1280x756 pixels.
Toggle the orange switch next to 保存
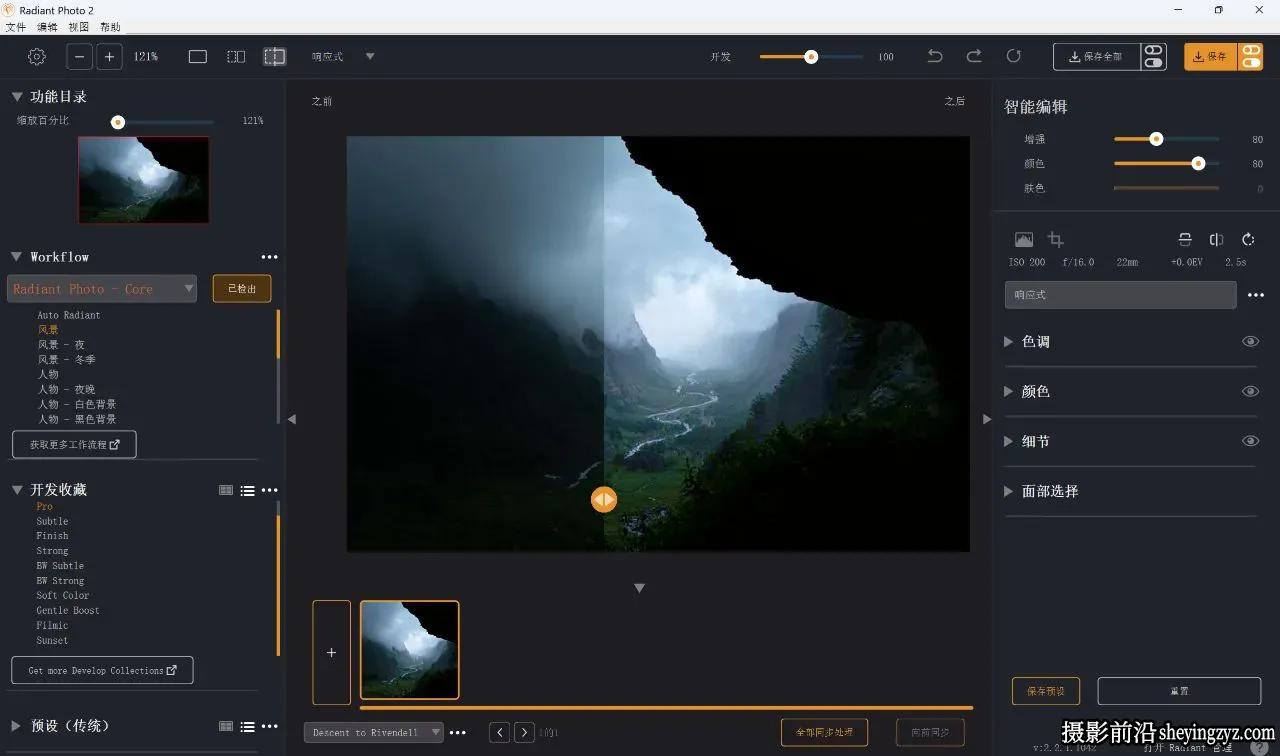[x=1251, y=57]
